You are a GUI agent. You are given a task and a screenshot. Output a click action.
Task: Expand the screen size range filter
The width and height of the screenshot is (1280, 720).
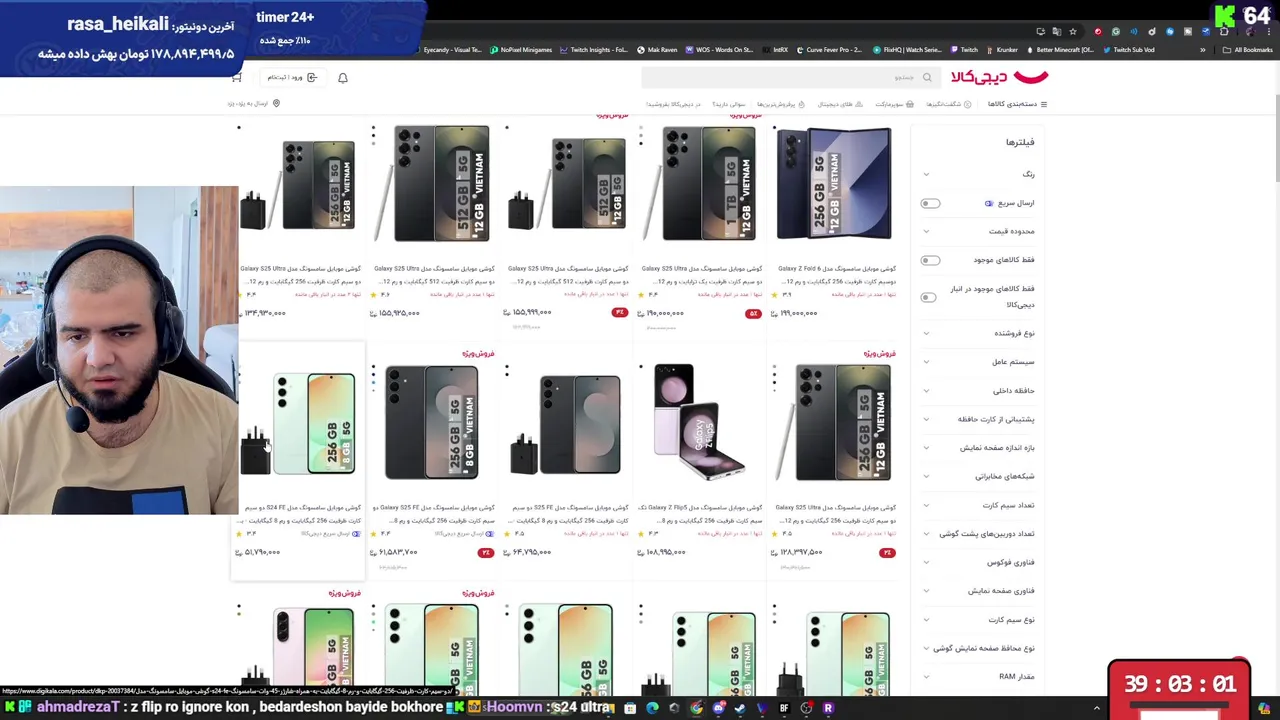tap(980, 447)
